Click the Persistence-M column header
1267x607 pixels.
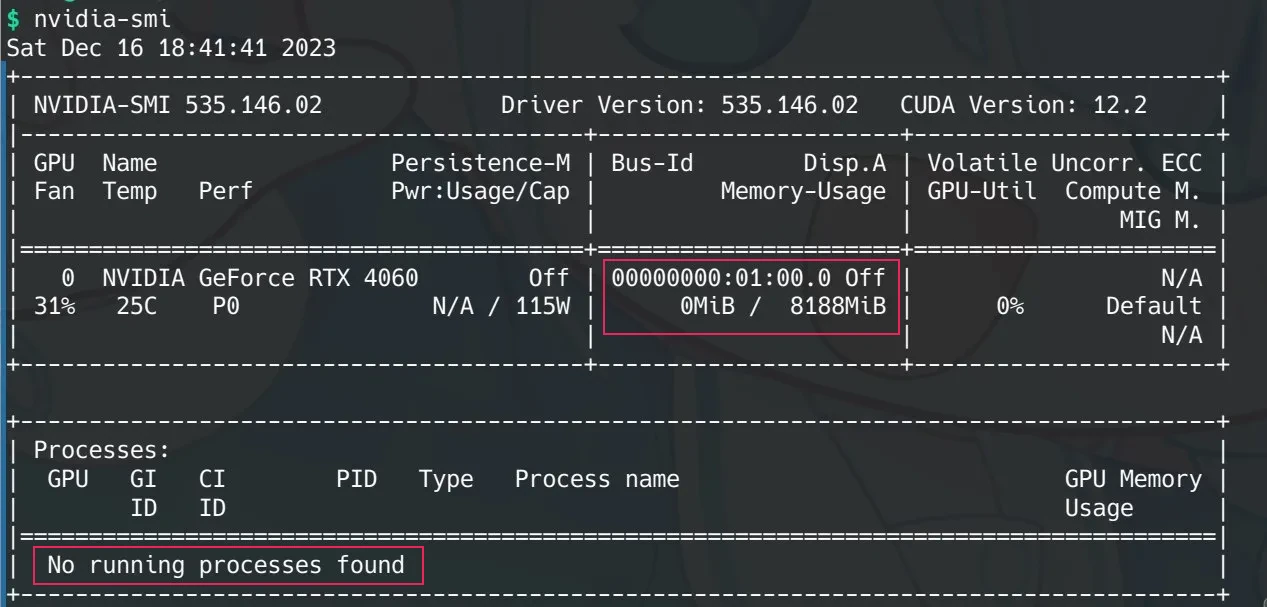coord(480,163)
